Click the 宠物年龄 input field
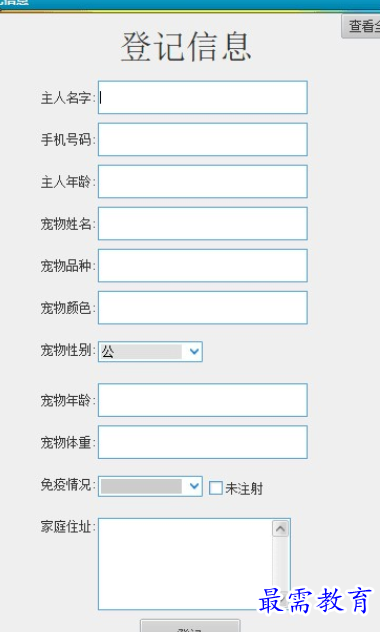This screenshot has width=380, height=632. click(x=203, y=400)
